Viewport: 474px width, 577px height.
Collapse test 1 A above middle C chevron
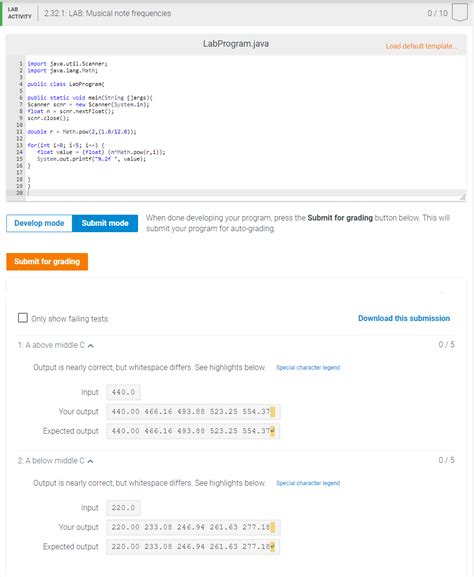[91, 346]
